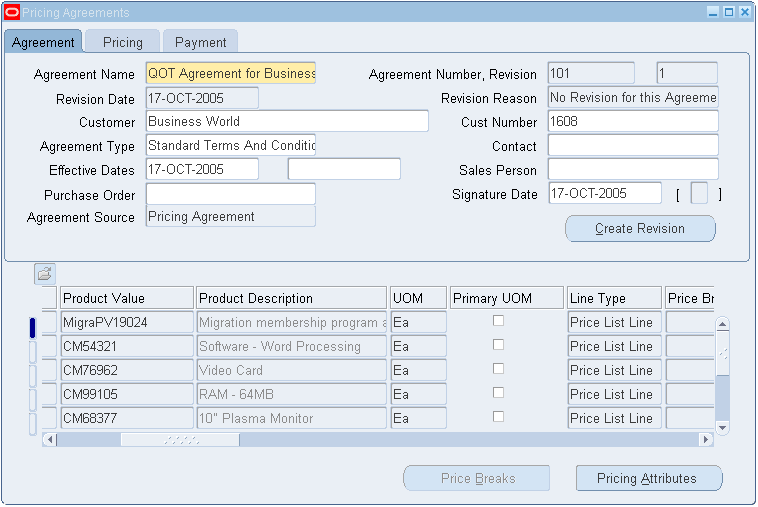Check Primary UOM for MigraPV19024
This screenshot has height=507, width=758.
498,321
